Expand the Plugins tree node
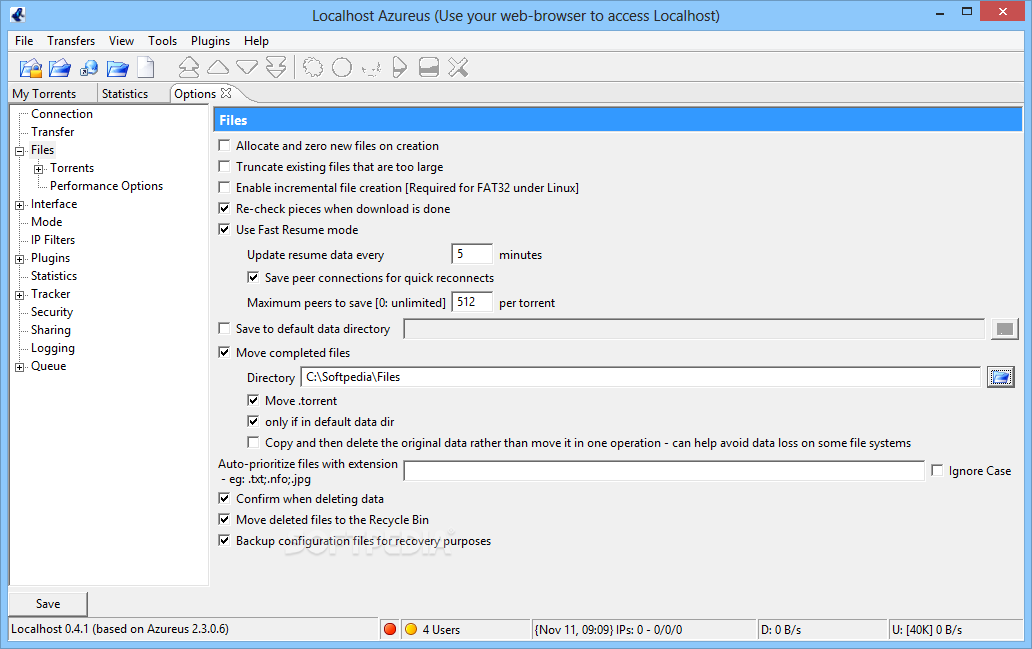This screenshot has height=649, width=1032. click(20, 259)
